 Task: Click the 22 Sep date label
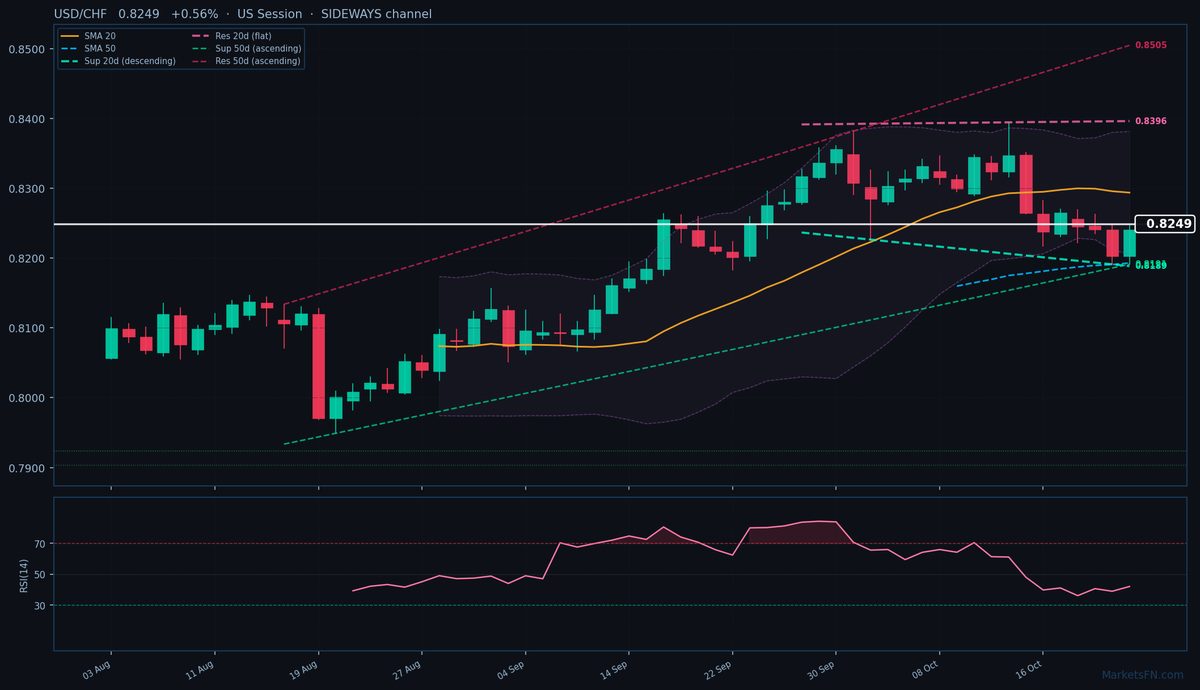(x=717, y=668)
